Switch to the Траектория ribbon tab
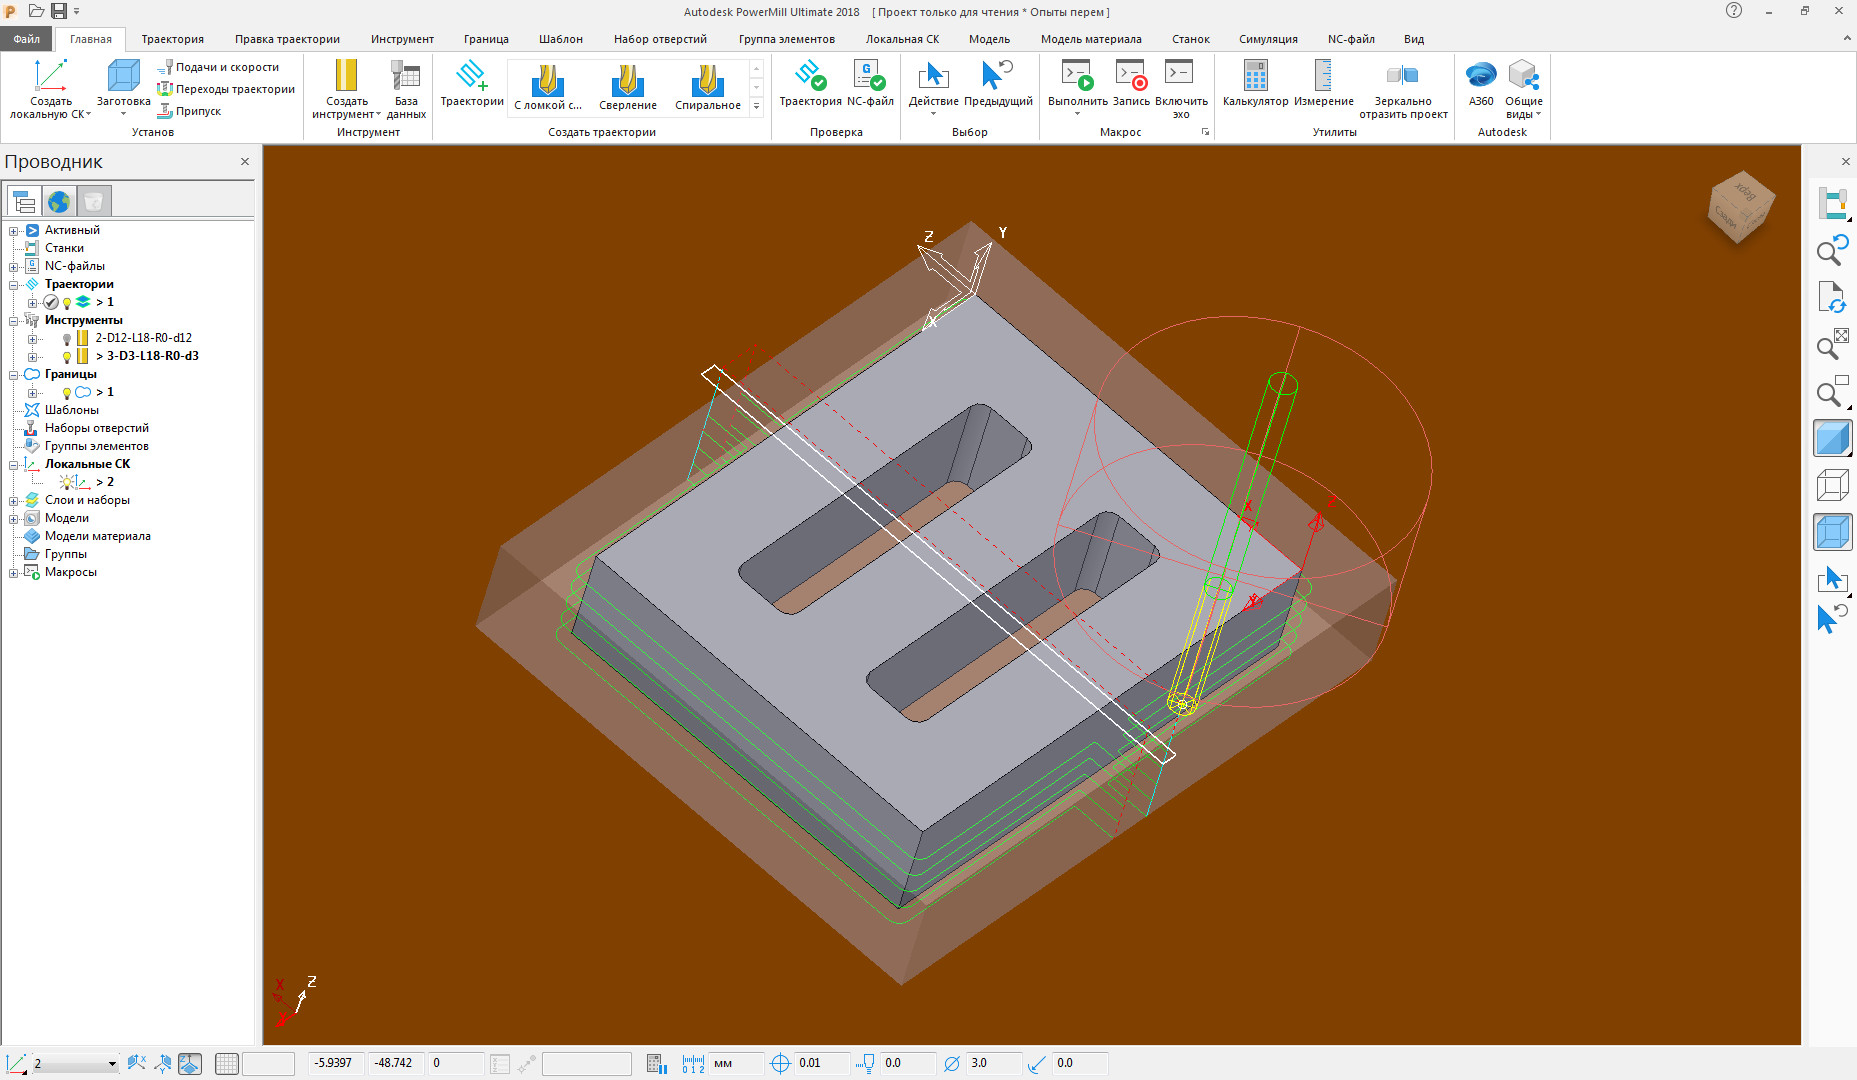 [172, 39]
